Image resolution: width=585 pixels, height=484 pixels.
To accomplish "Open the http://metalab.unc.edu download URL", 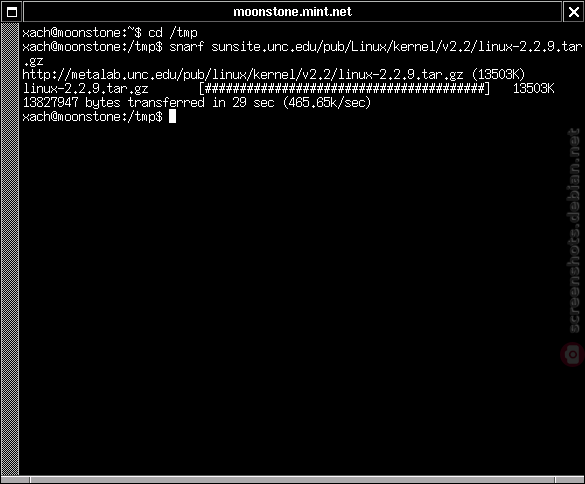I will [x=243, y=75].
